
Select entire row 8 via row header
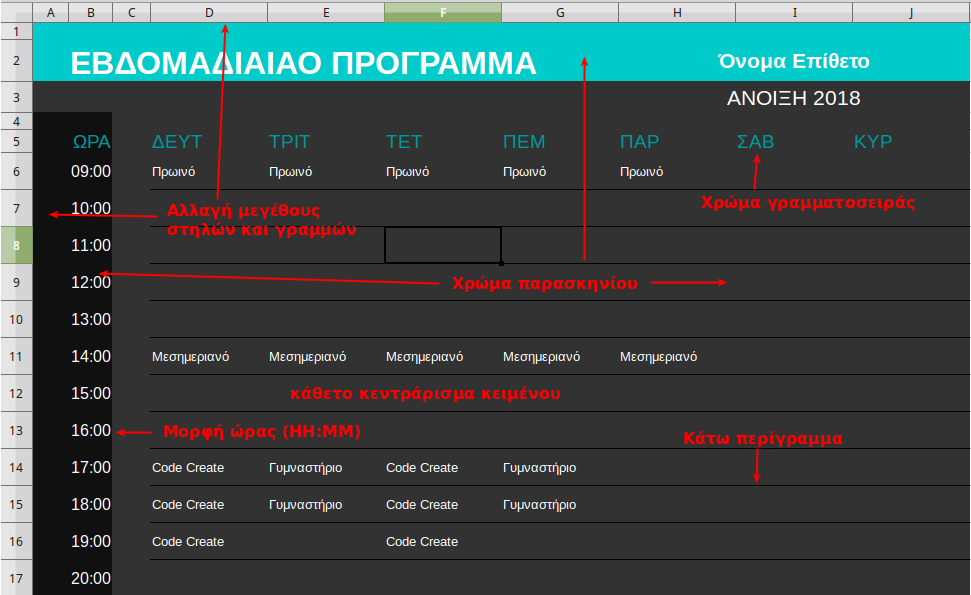(x=16, y=245)
